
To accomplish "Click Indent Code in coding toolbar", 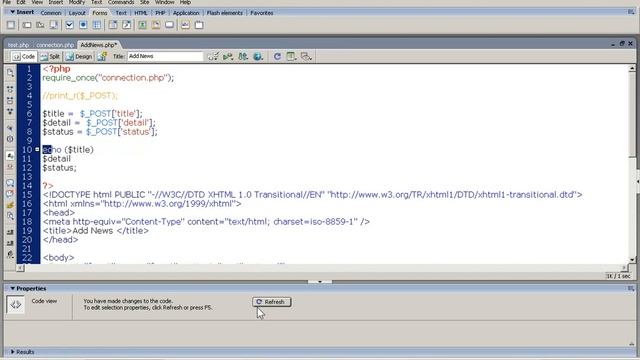I will 10,232.
